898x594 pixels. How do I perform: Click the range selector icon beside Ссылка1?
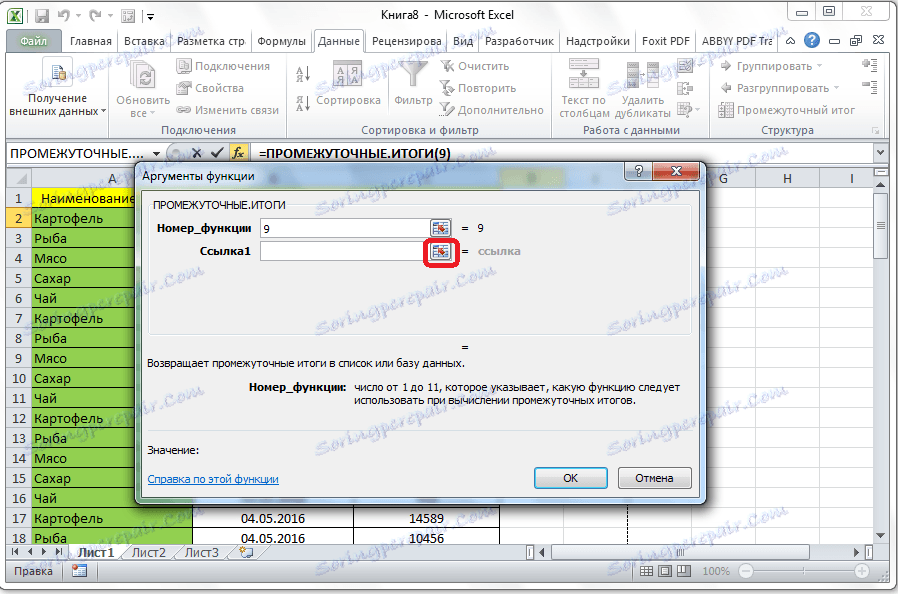pos(441,251)
